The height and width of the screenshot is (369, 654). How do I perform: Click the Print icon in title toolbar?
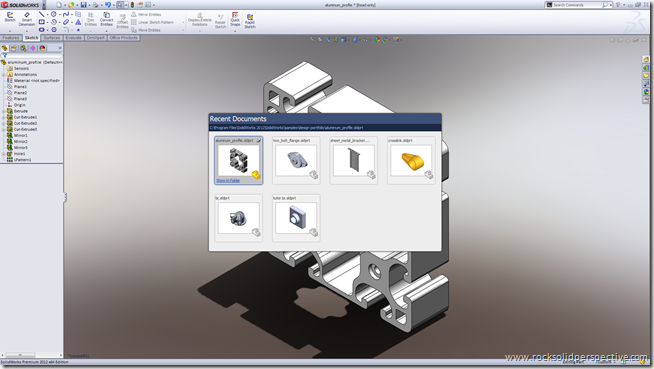[96, 5]
